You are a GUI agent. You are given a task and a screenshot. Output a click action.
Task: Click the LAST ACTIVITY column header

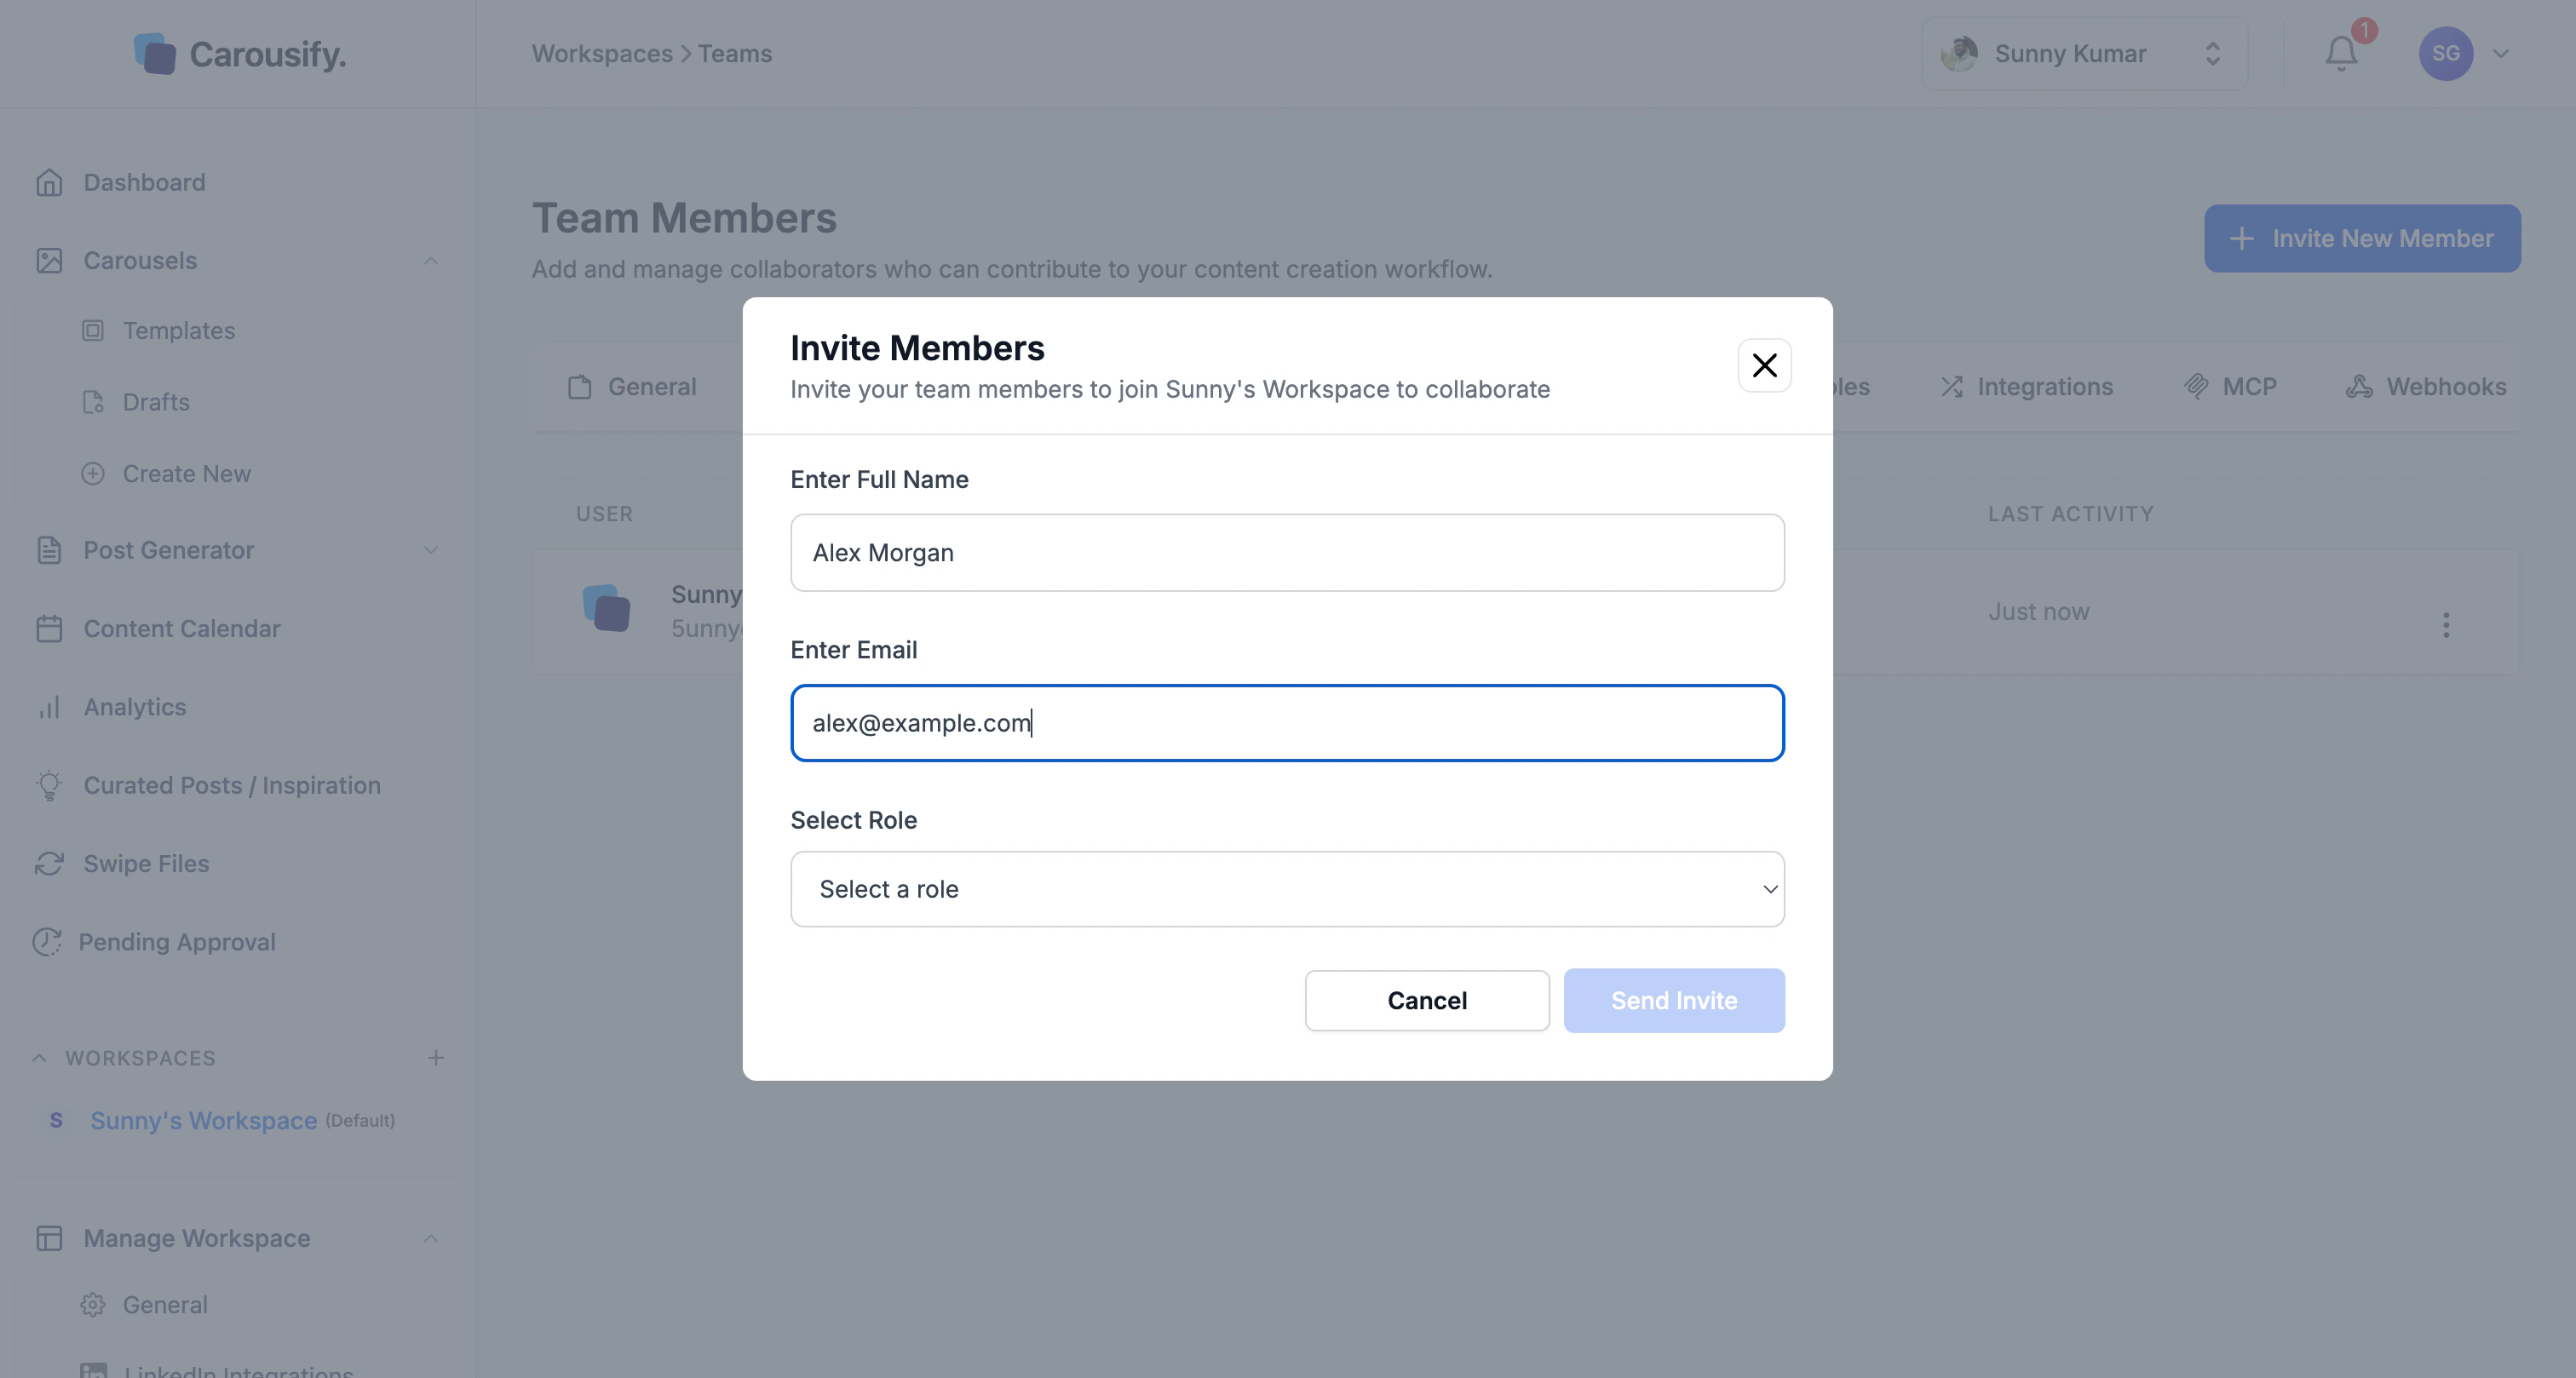[x=2070, y=514]
